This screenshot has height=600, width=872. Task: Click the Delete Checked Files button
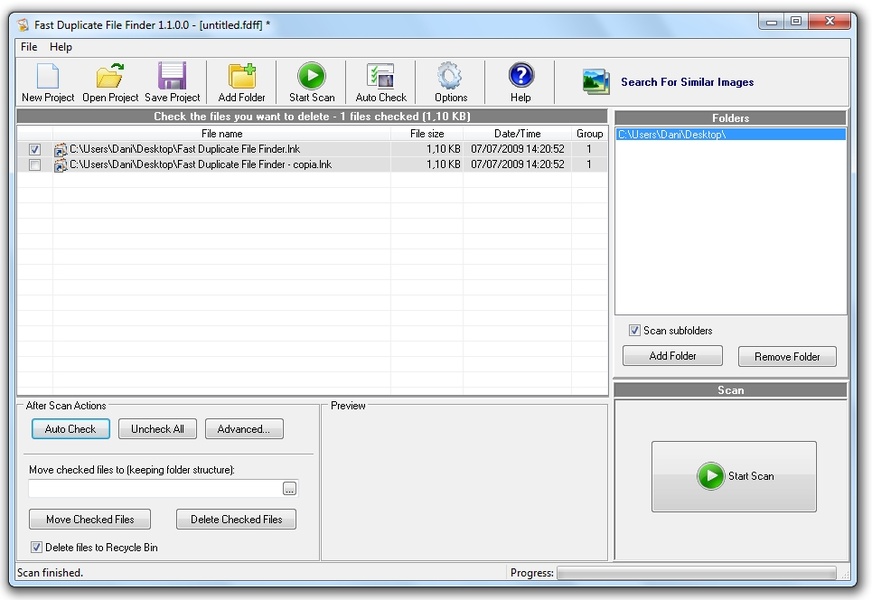(236, 519)
